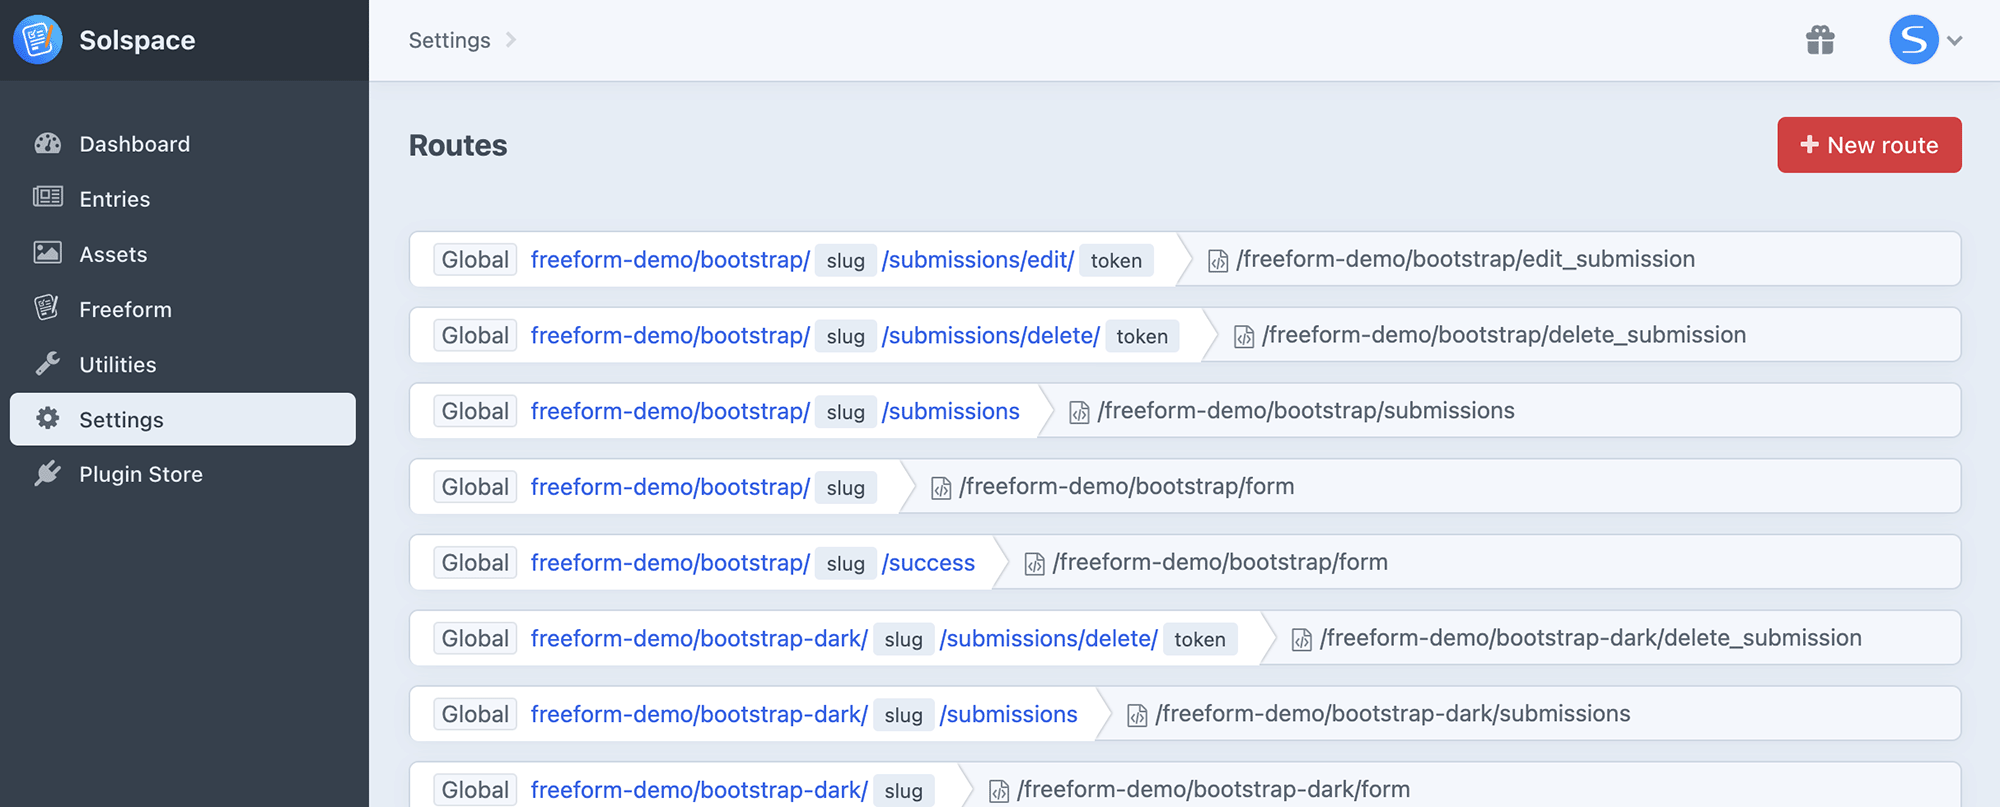Open the Settings breadcrumb link

point(449,40)
